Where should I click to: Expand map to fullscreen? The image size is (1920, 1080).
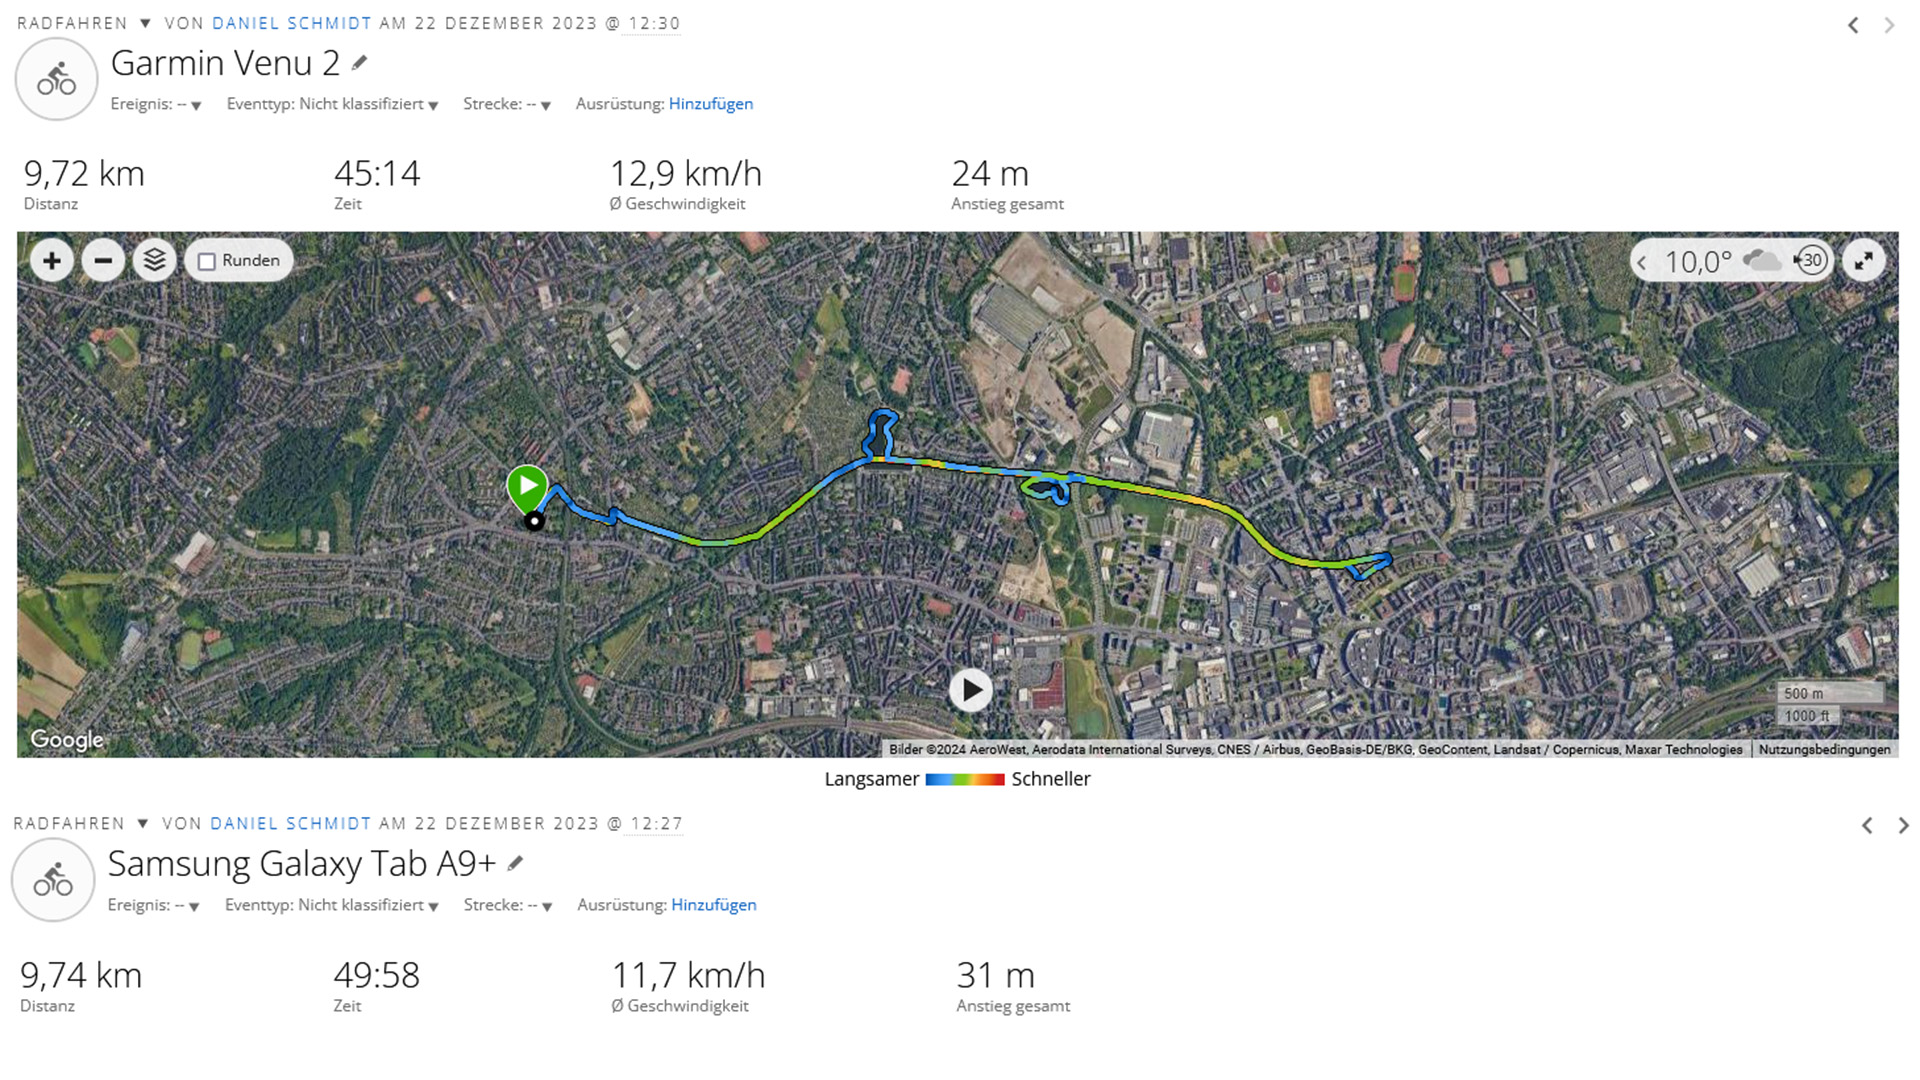pos(1863,261)
